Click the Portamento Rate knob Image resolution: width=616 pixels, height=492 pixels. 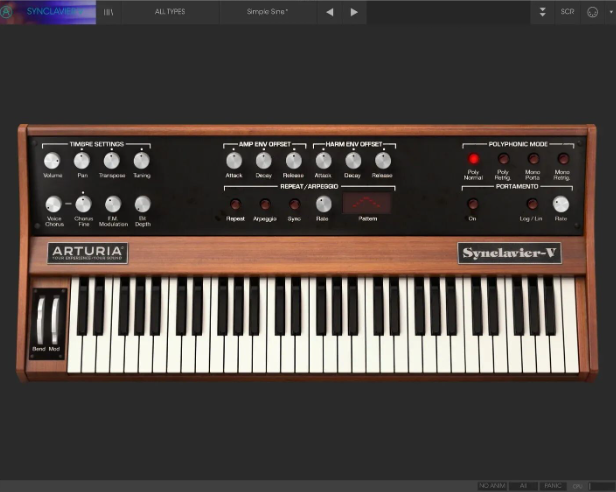tap(561, 204)
